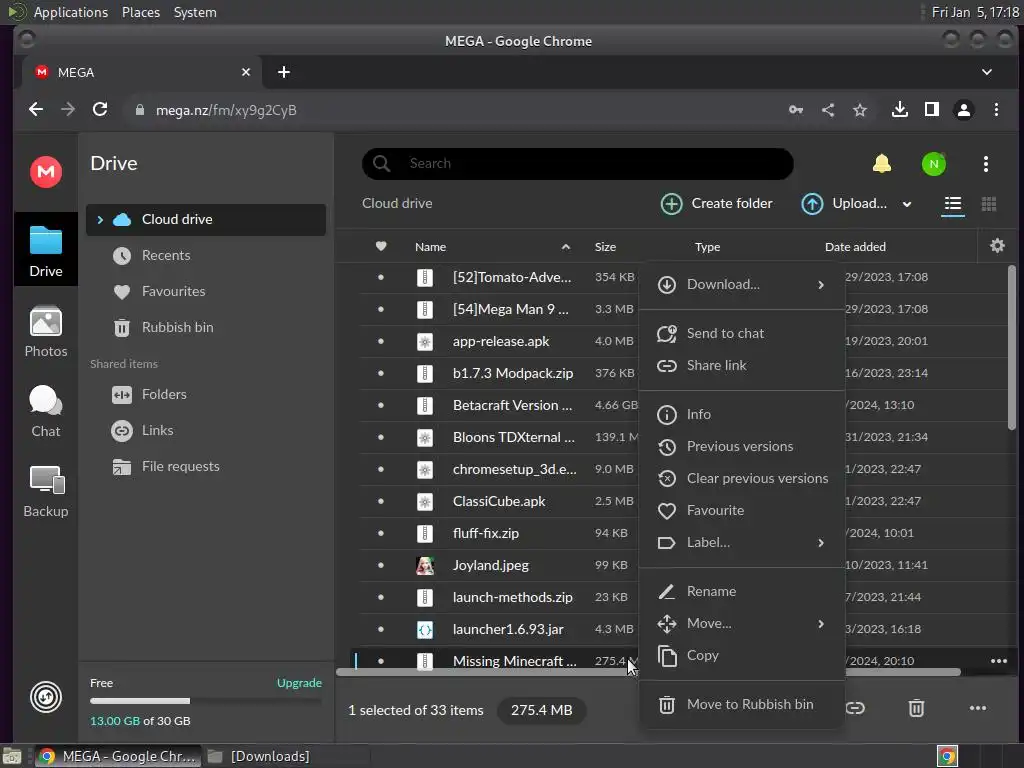Click Chrome profile icon
The image size is (1024, 768).
click(x=963, y=110)
